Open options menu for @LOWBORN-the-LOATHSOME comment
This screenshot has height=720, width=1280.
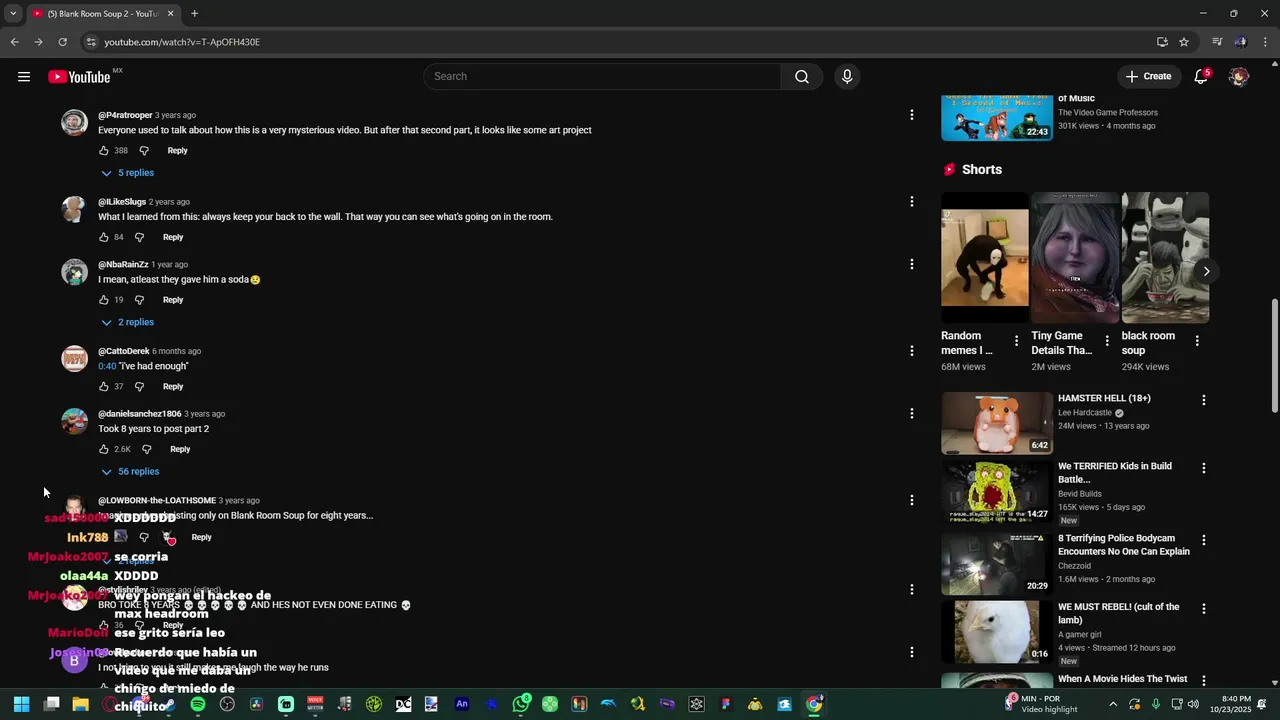click(x=911, y=500)
